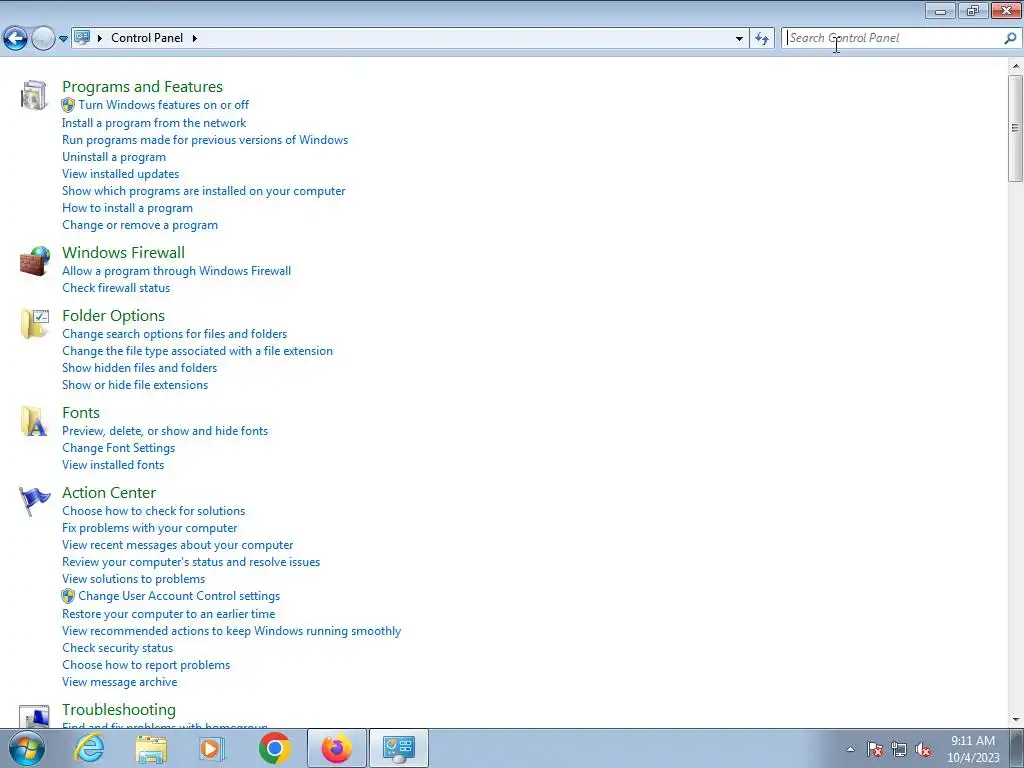This screenshot has height=768, width=1024.
Task: Click the Fonts folder icon
Action: click(34, 421)
